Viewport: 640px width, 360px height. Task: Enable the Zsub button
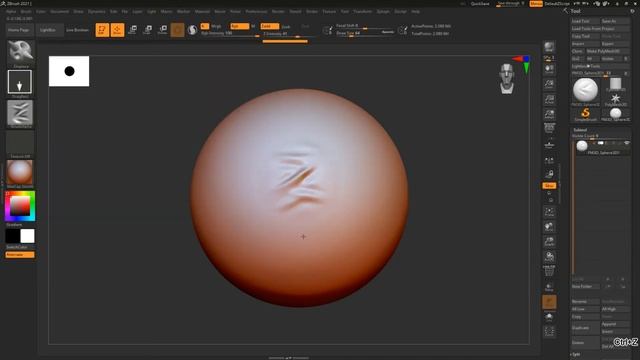(x=286, y=27)
